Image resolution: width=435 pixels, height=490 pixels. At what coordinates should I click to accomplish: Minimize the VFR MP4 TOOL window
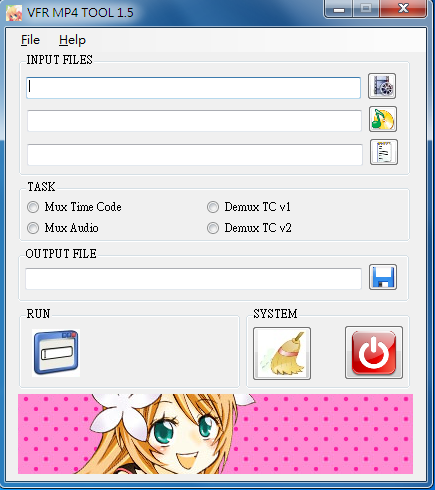[339, 9]
